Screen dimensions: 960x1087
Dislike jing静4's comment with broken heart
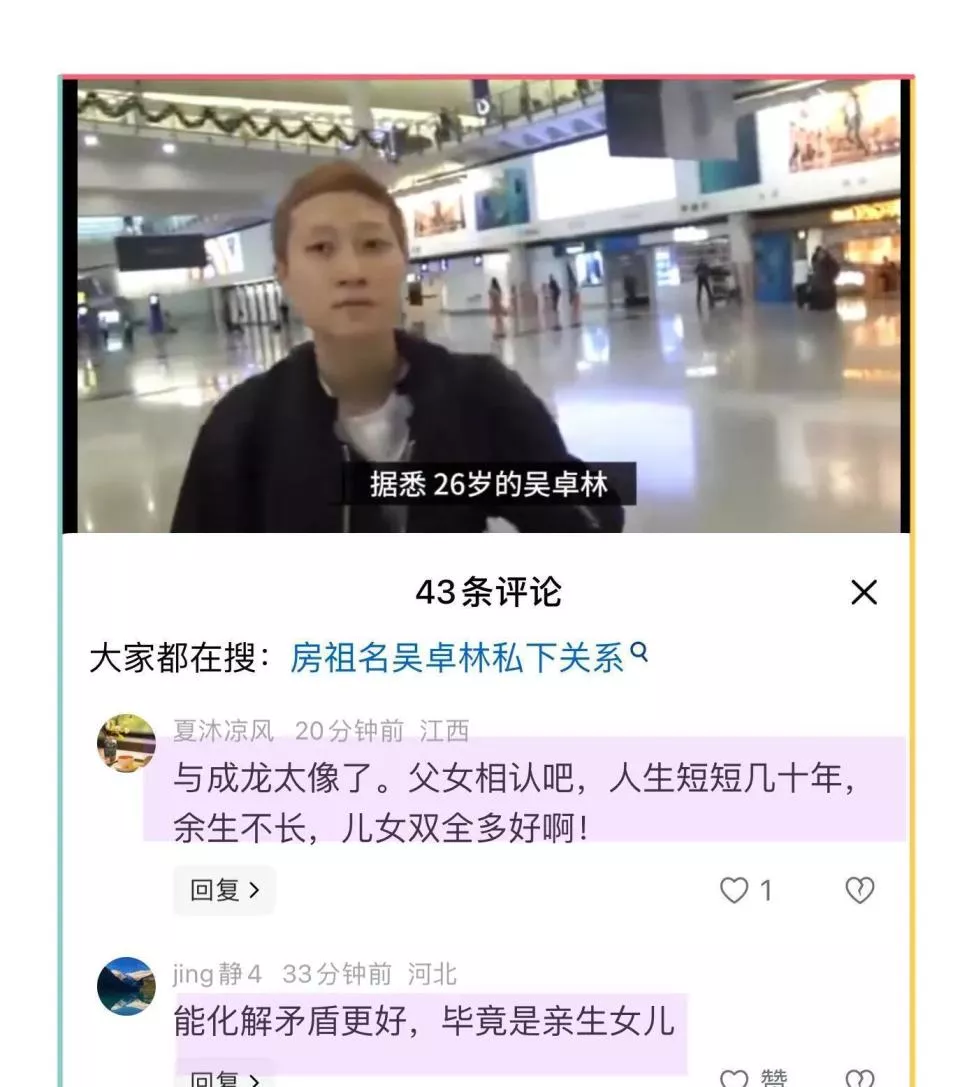tap(859, 1077)
